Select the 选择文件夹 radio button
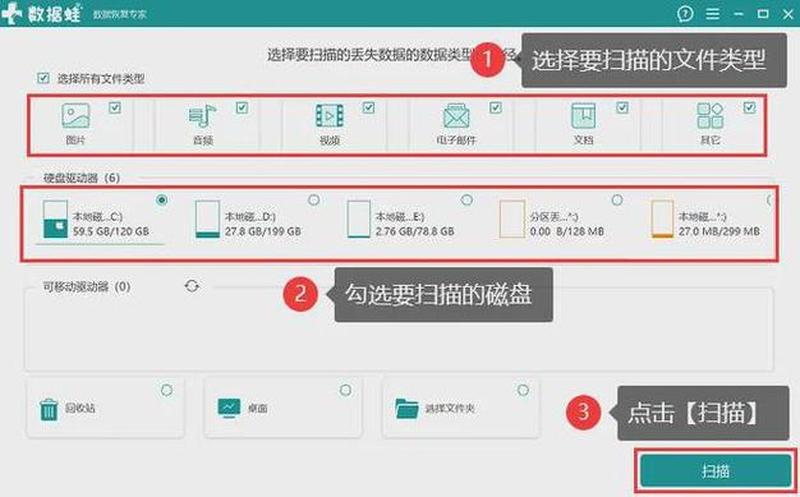 click(x=523, y=390)
